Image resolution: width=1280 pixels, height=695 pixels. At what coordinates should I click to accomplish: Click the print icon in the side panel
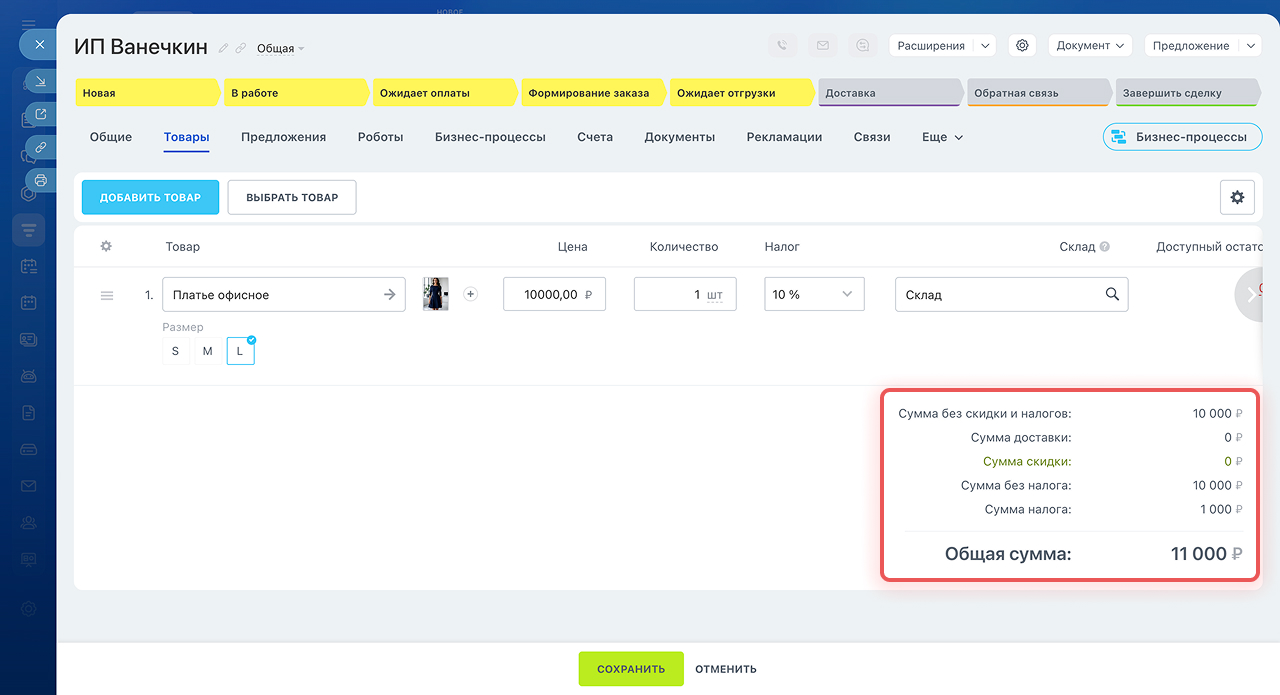(x=41, y=180)
